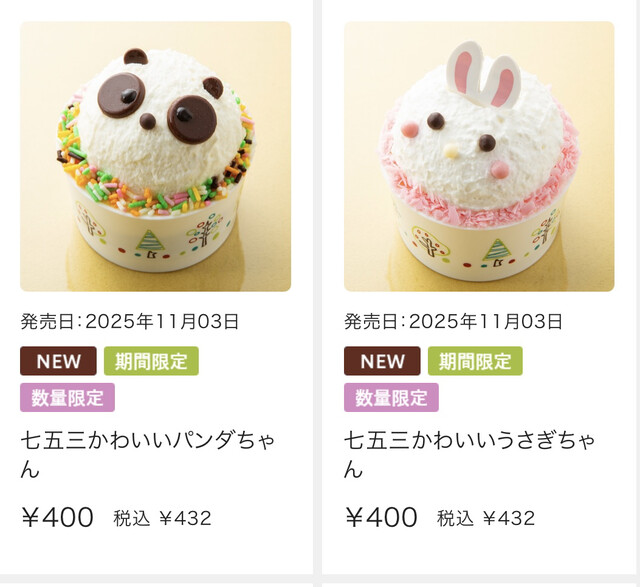The height and width of the screenshot is (587, 640).
Task: Select 数量限定 tag under panda product
Action: pos(67,398)
